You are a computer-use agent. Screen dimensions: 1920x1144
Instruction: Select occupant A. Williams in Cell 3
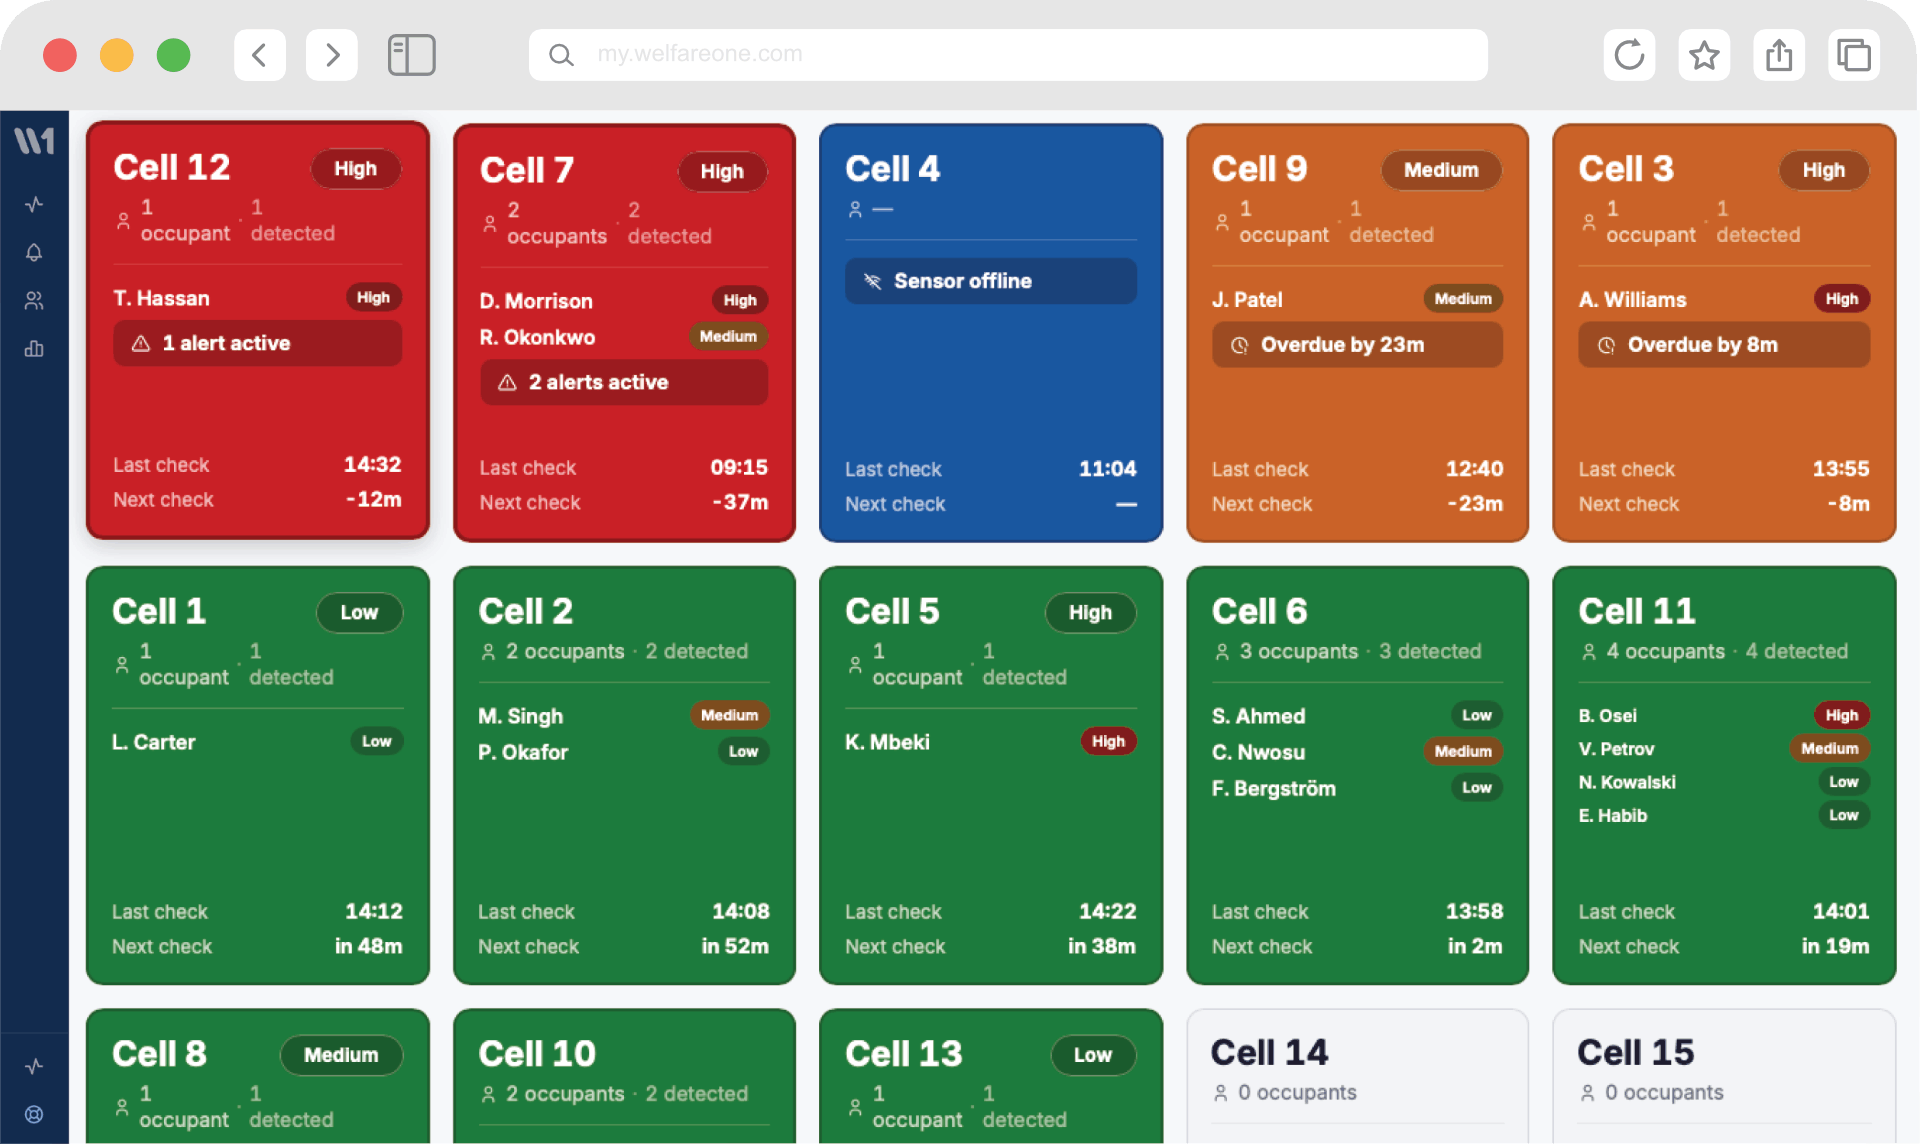click(1633, 301)
